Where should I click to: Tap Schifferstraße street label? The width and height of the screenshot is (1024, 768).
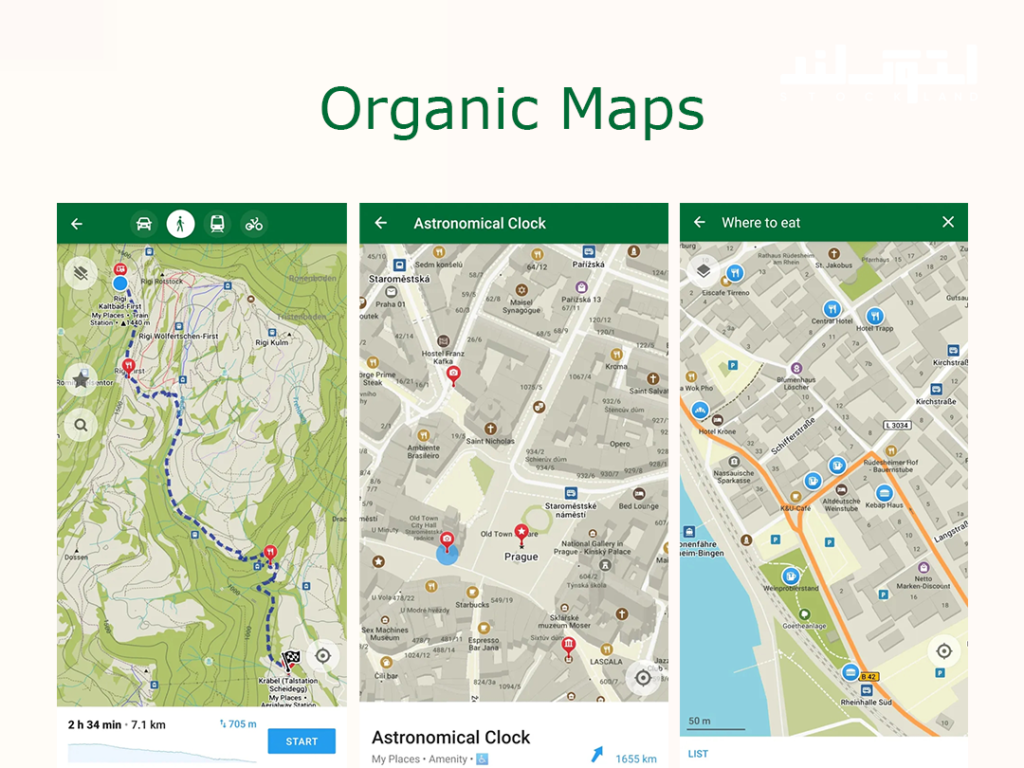coord(793,436)
